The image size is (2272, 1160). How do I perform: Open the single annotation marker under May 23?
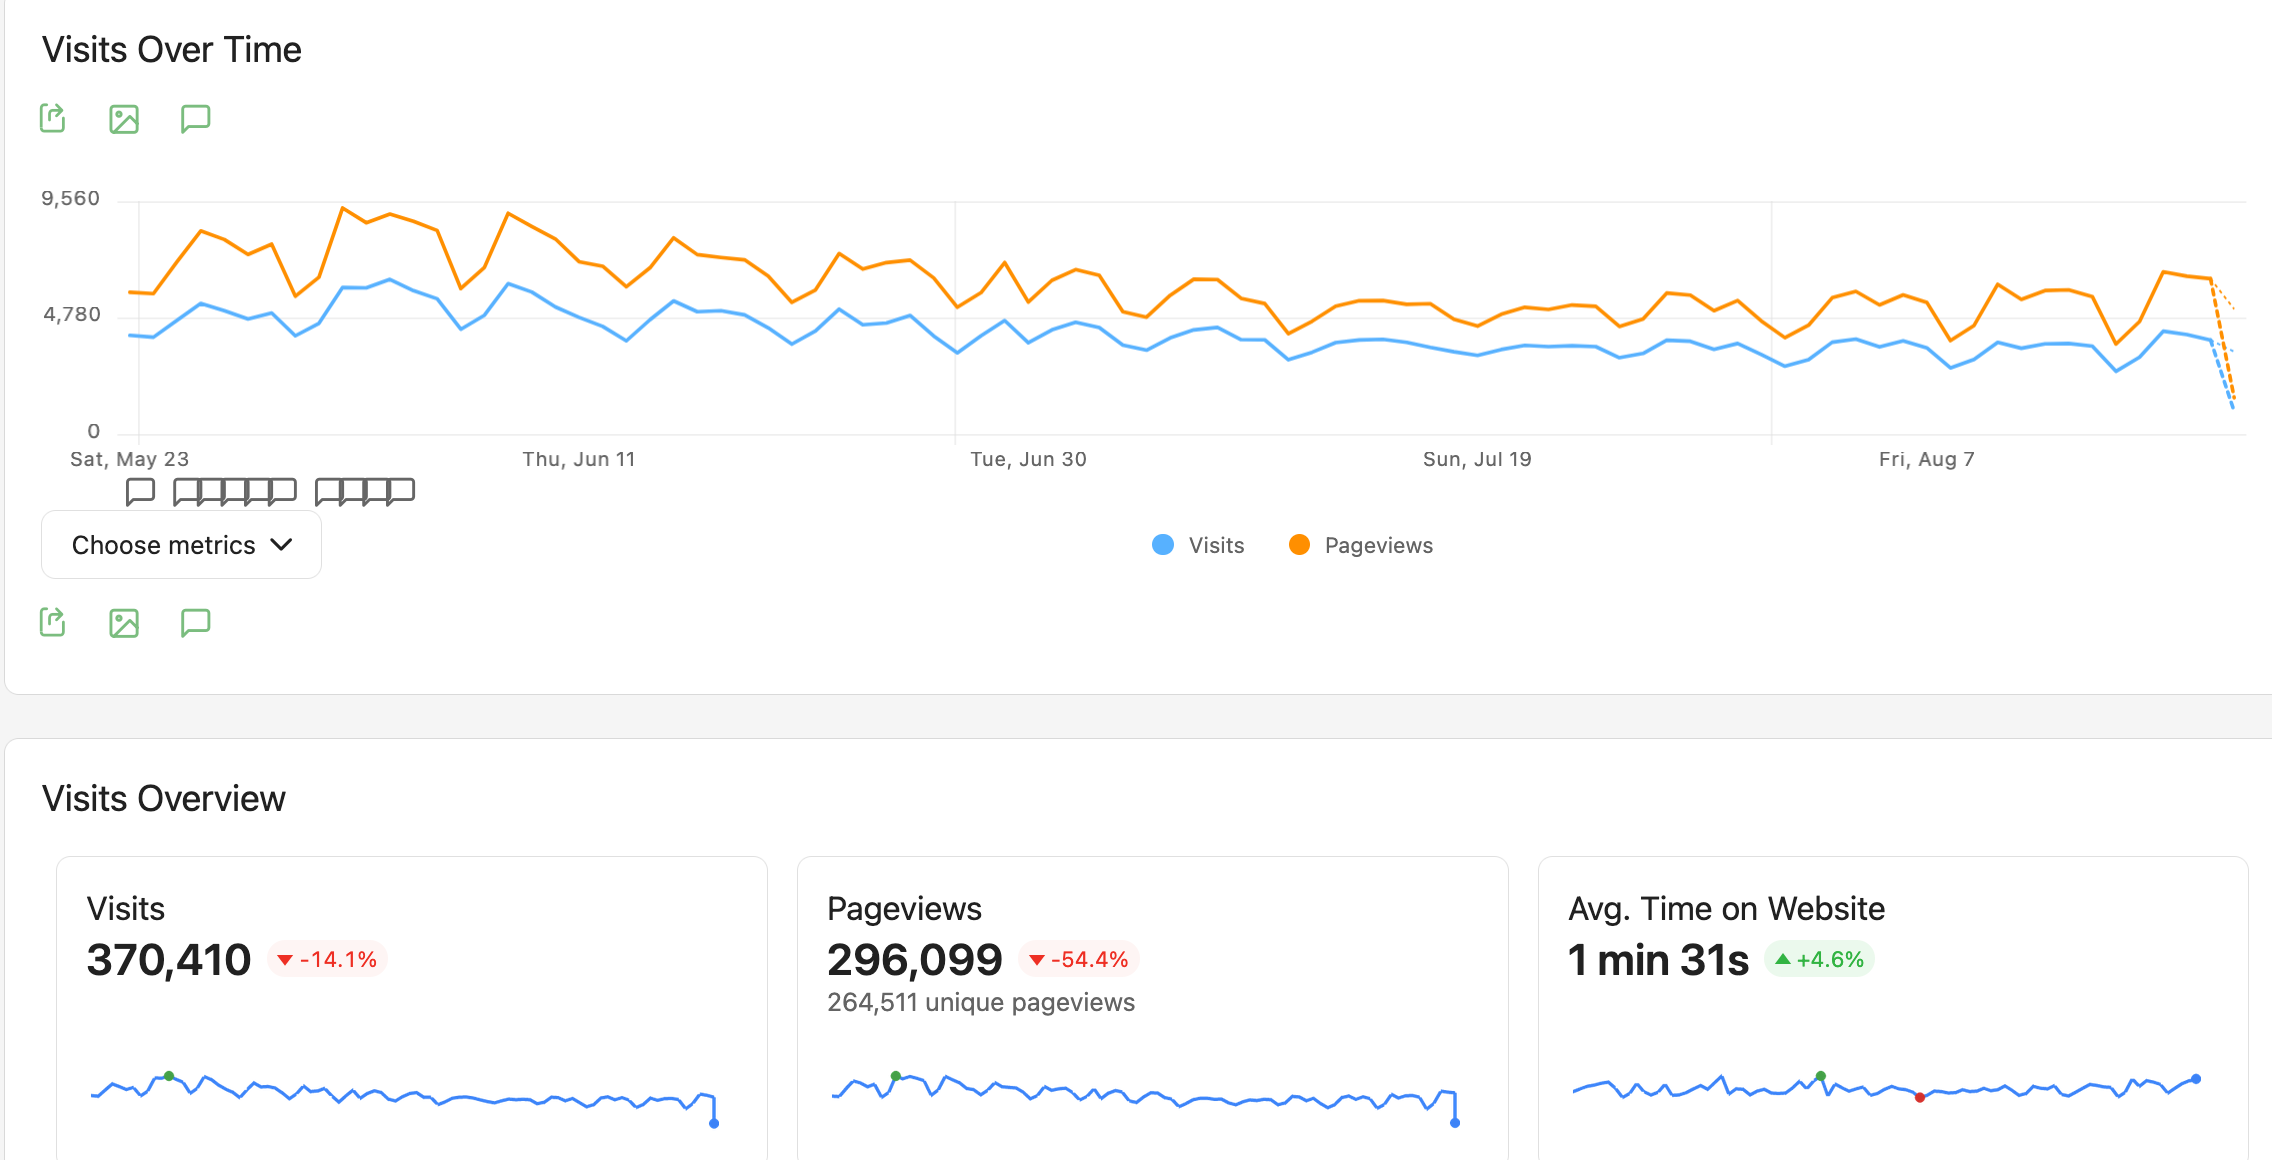tap(140, 491)
